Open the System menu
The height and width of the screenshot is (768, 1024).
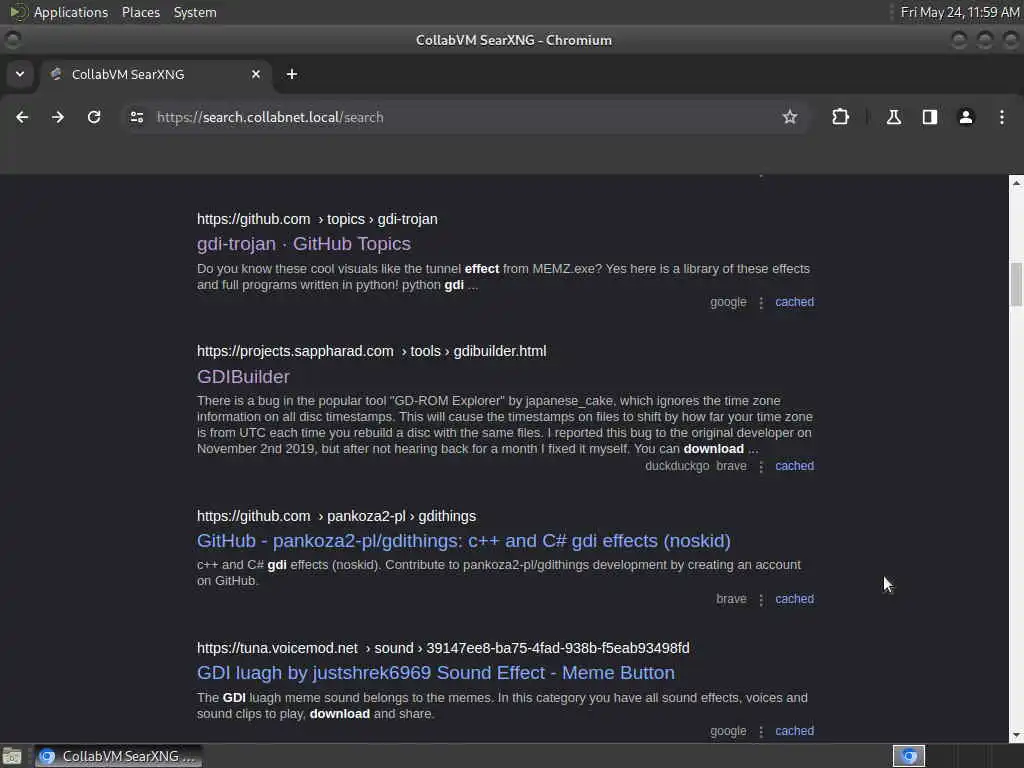coord(195,12)
